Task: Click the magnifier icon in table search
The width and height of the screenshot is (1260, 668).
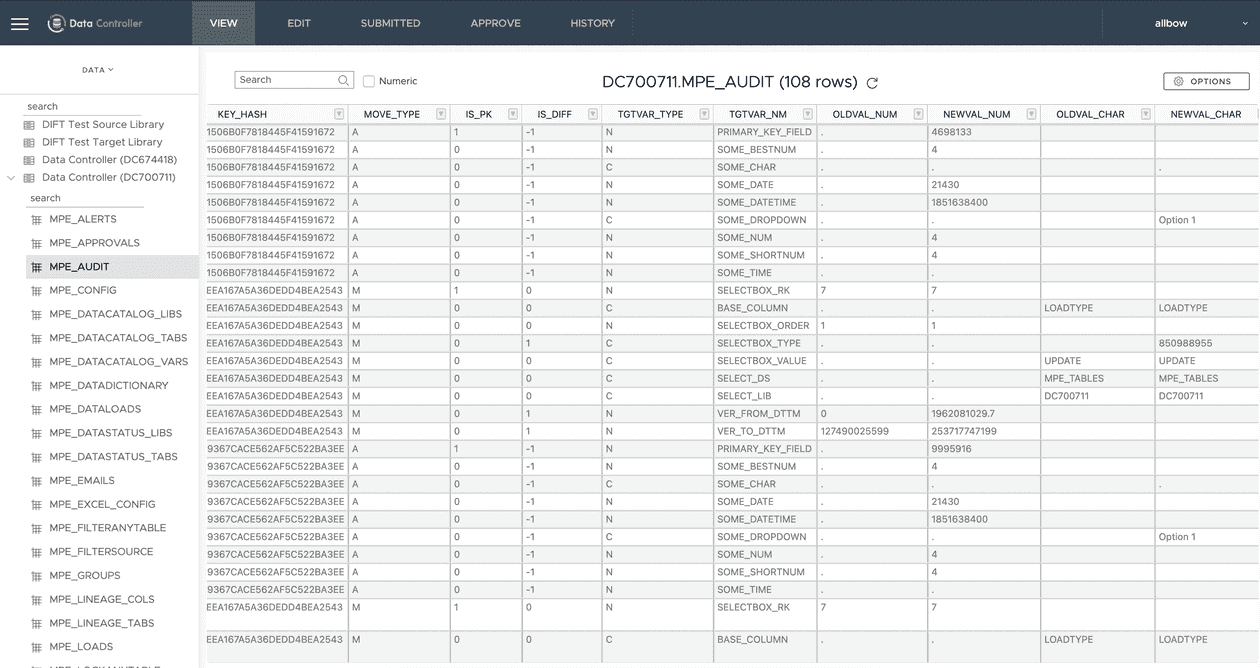Action: click(344, 80)
